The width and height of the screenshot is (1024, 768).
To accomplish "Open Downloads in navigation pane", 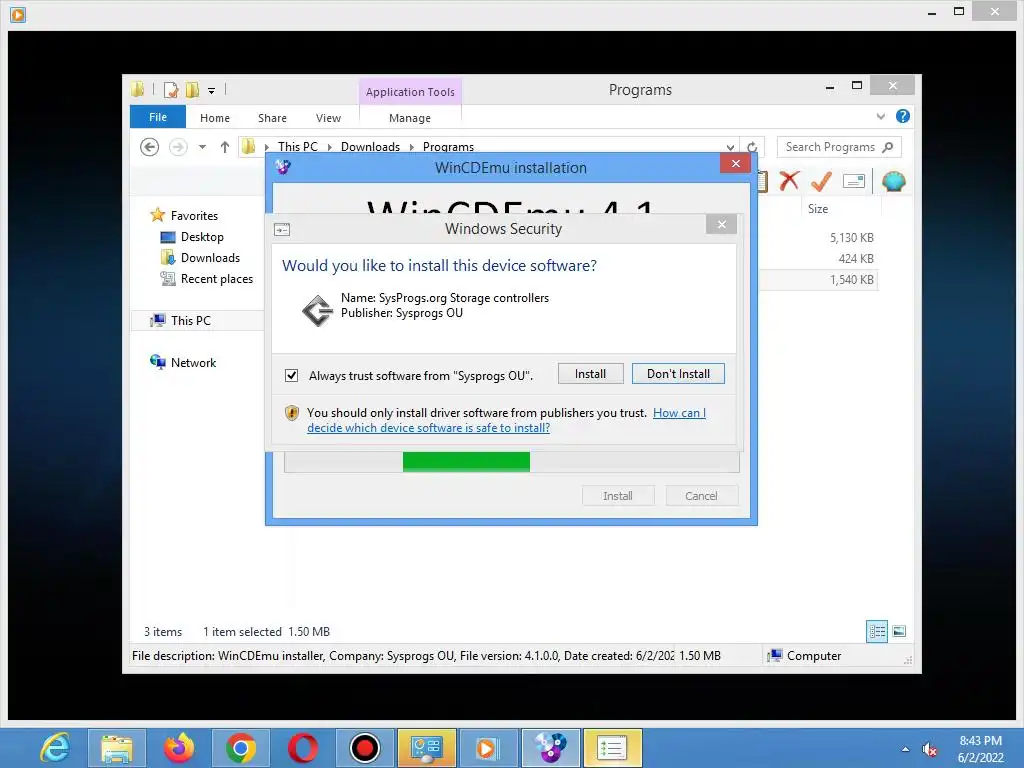I will [x=210, y=257].
